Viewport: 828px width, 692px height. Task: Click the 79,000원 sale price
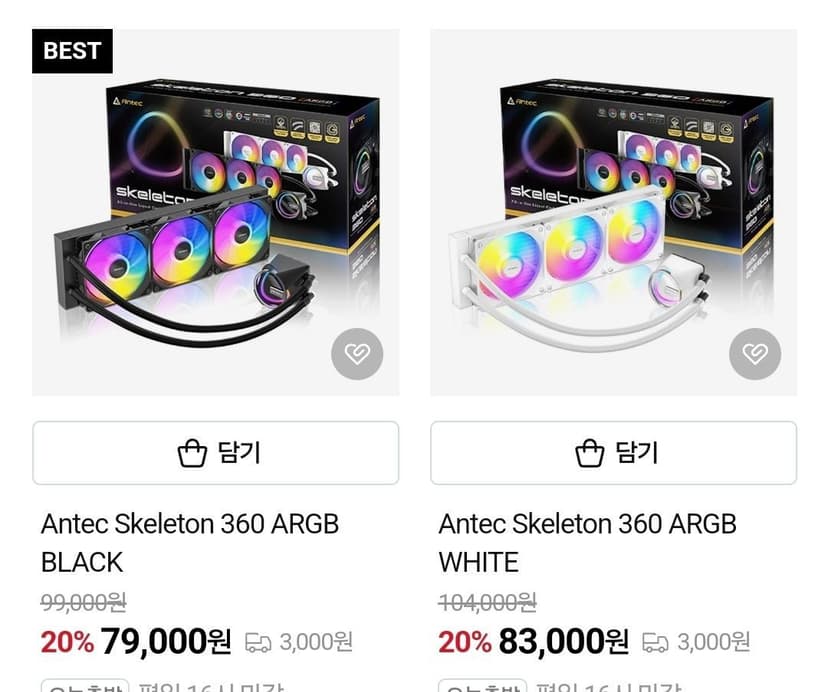click(x=166, y=641)
